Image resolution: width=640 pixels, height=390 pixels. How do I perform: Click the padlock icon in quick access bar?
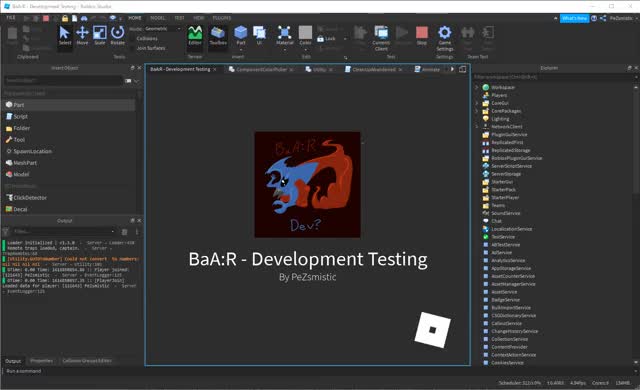(65, 18)
